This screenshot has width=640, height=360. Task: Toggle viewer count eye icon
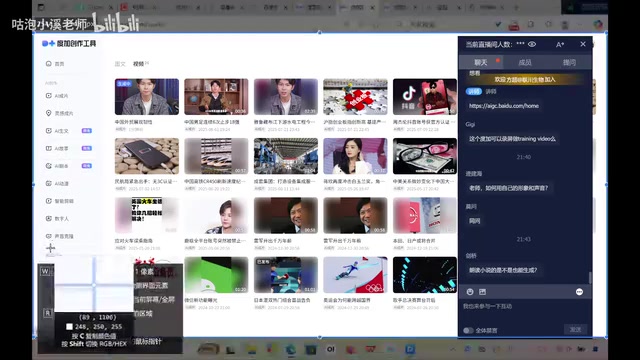[532, 44]
